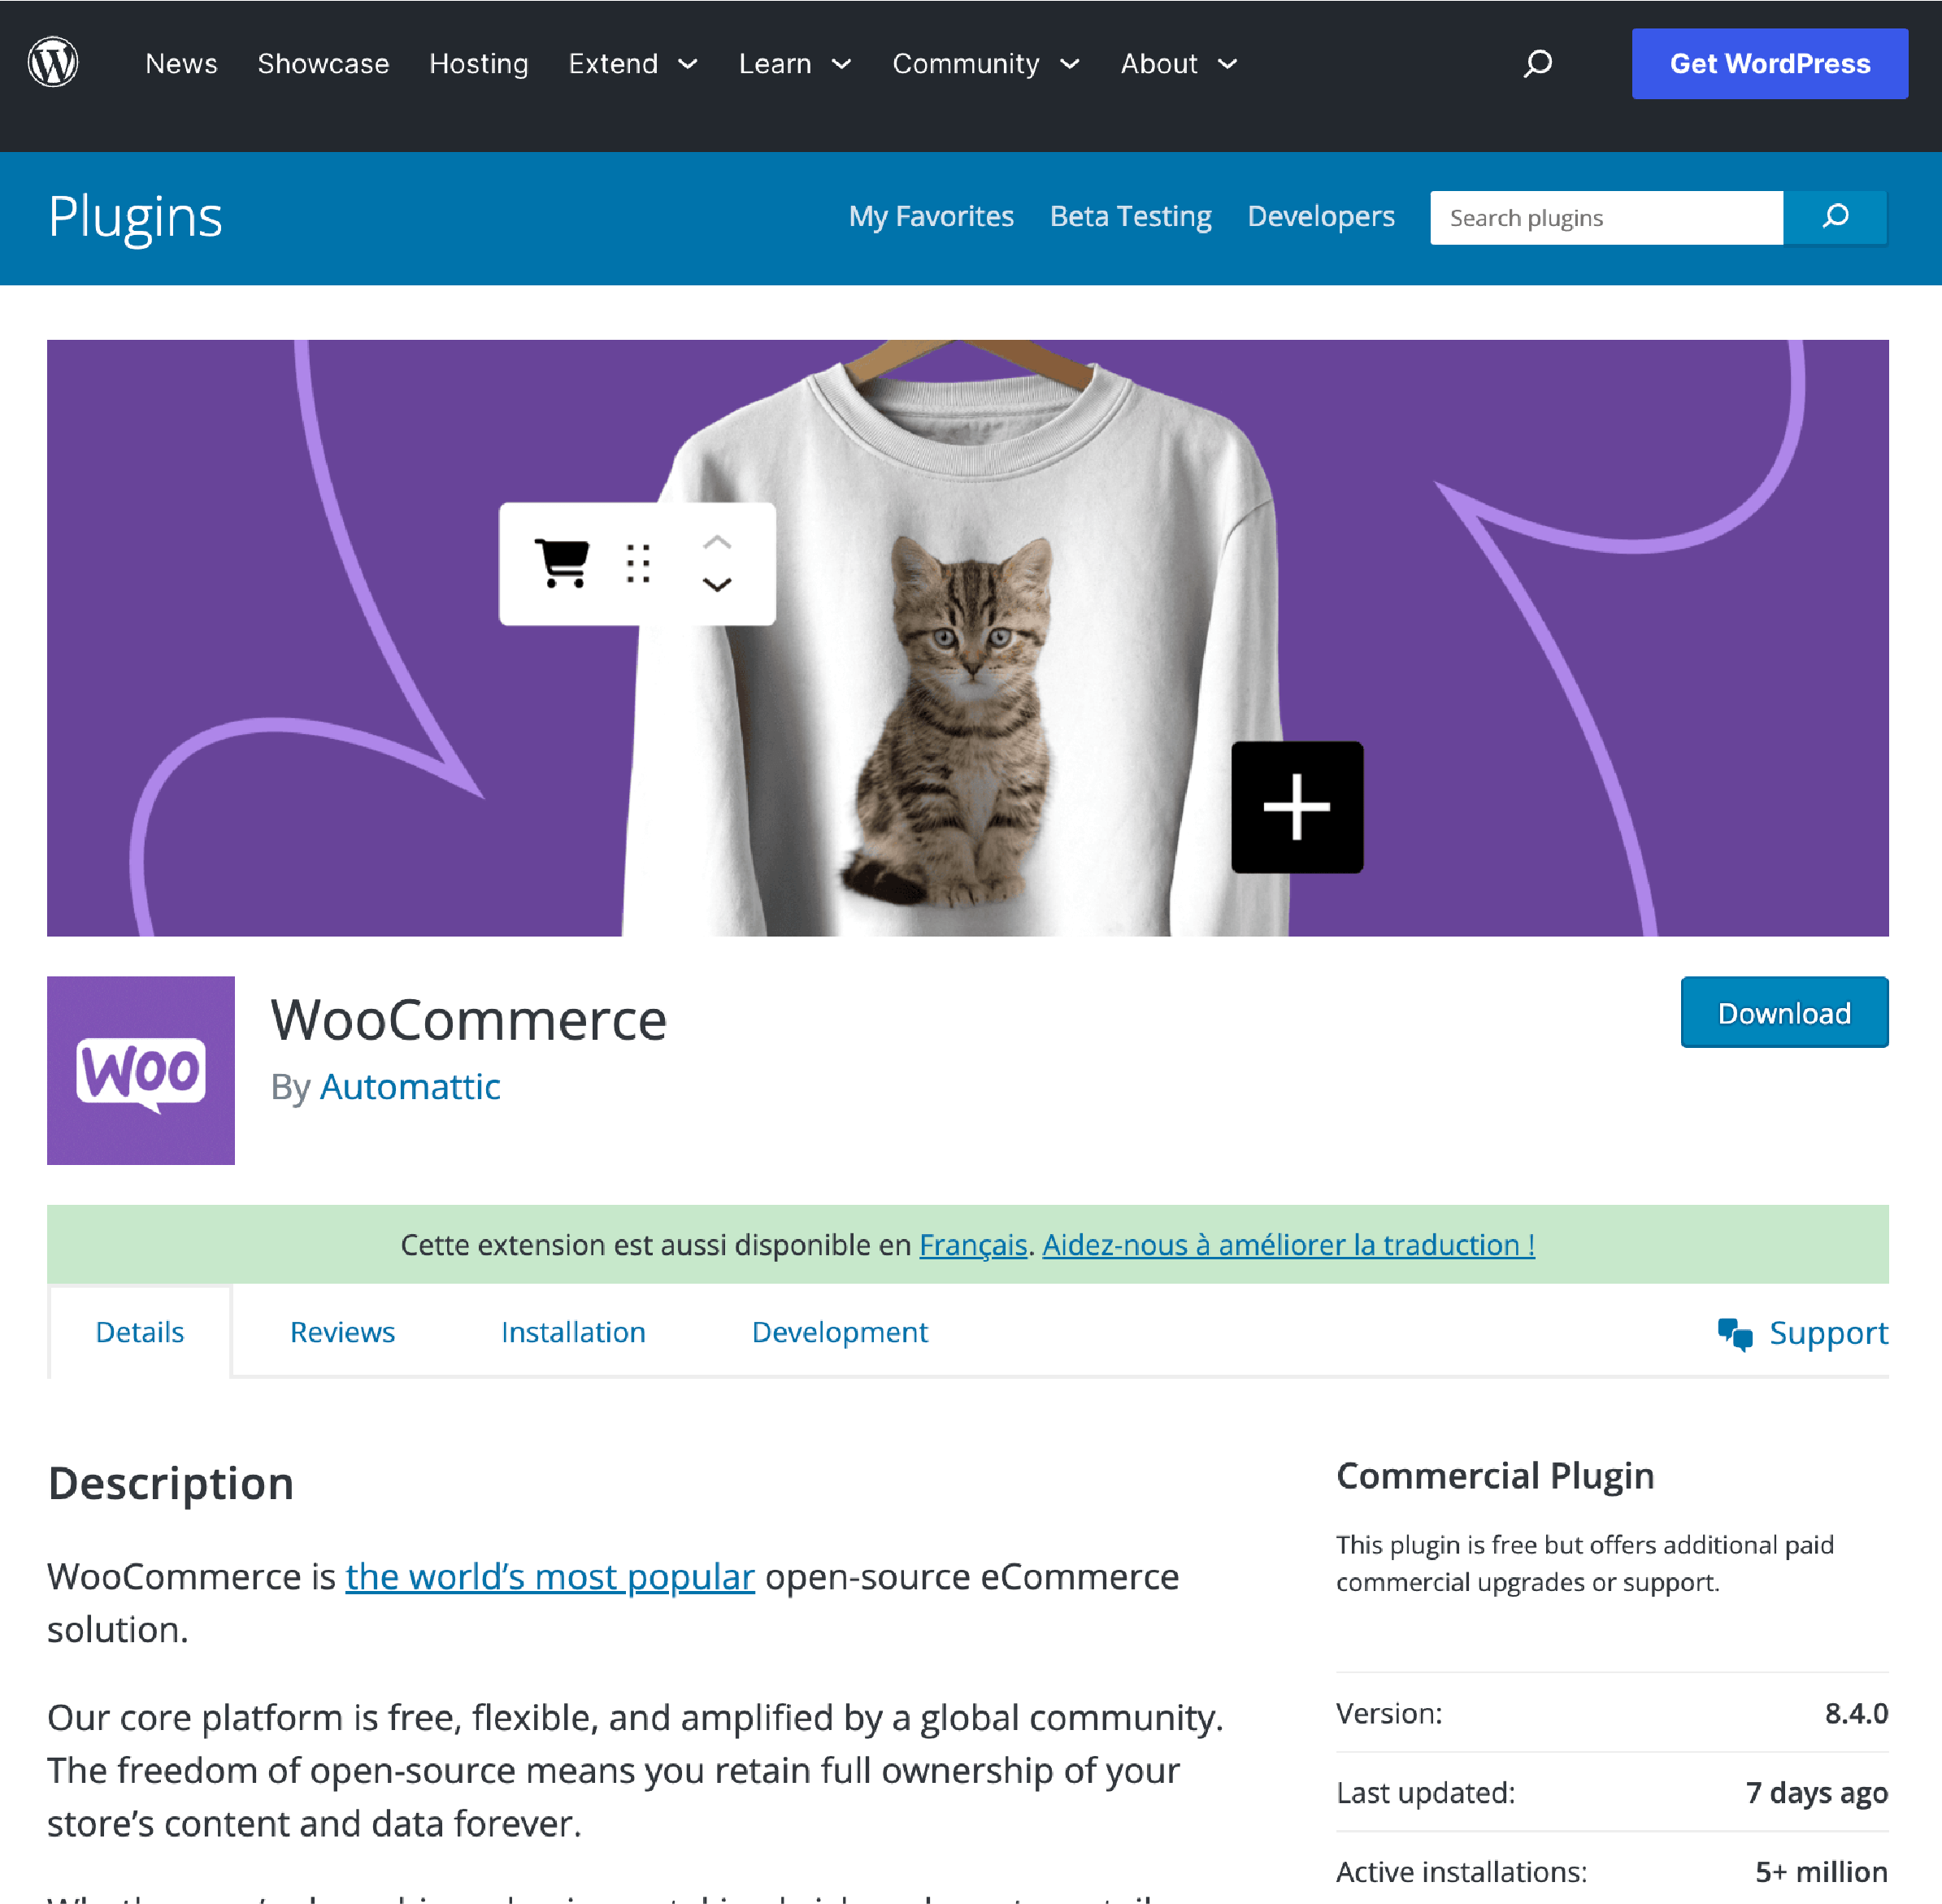
Task: Click the shopping cart icon on banner
Action: tap(562, 563)
